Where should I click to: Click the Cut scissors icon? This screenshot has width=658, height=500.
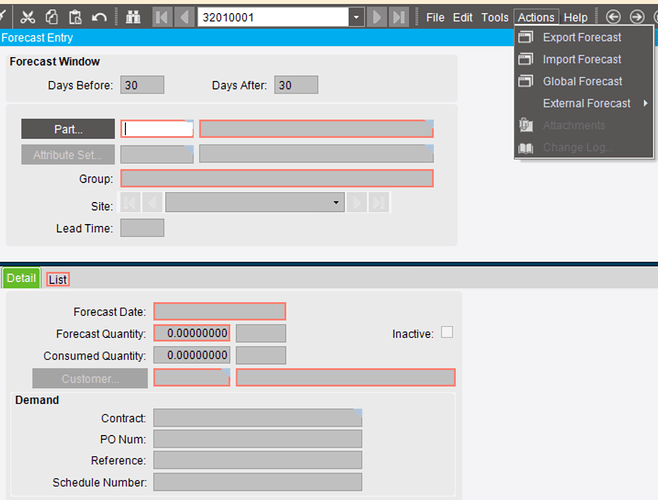pos(28,18)
